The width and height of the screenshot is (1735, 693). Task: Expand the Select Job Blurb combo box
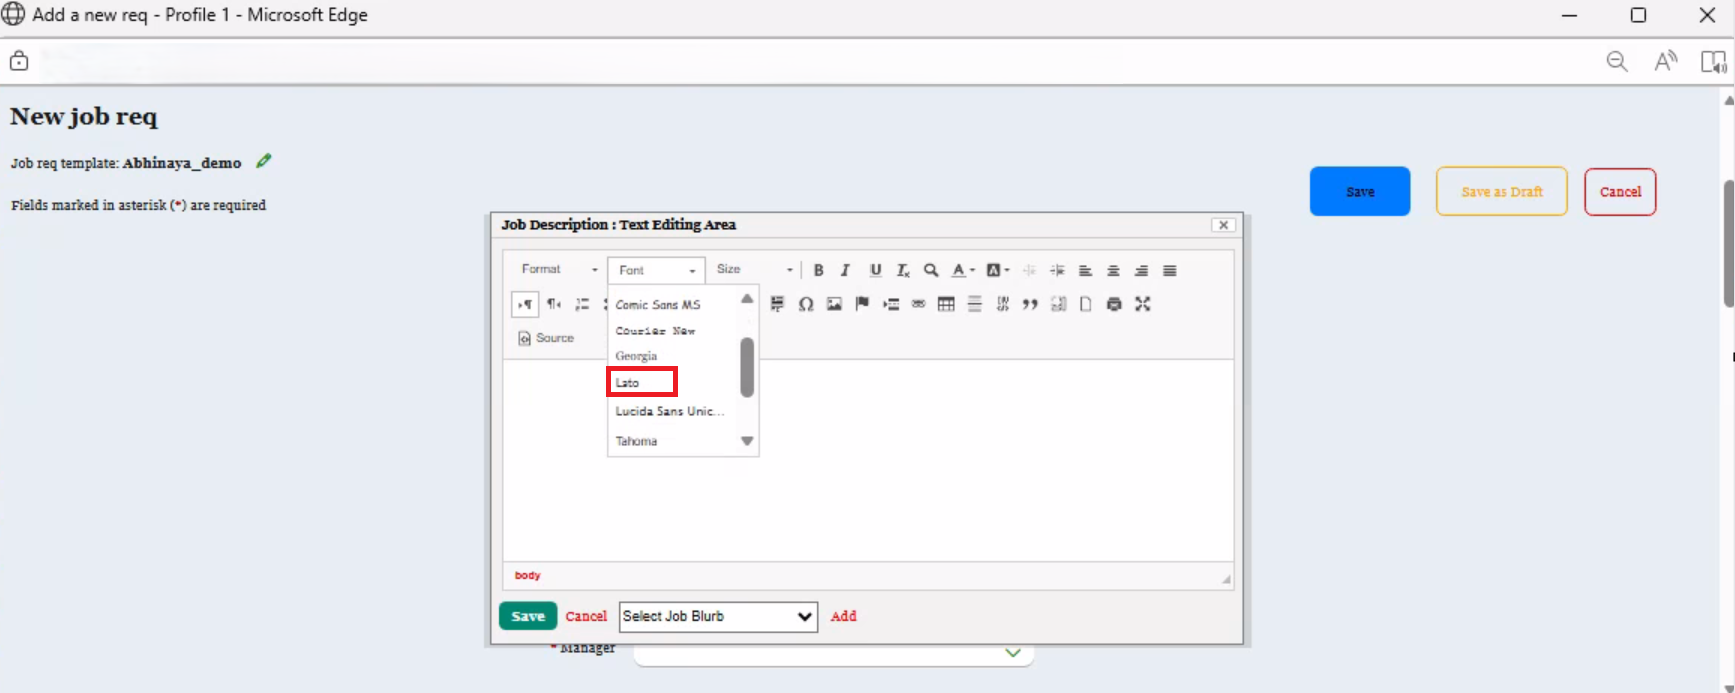click(718, 616)
